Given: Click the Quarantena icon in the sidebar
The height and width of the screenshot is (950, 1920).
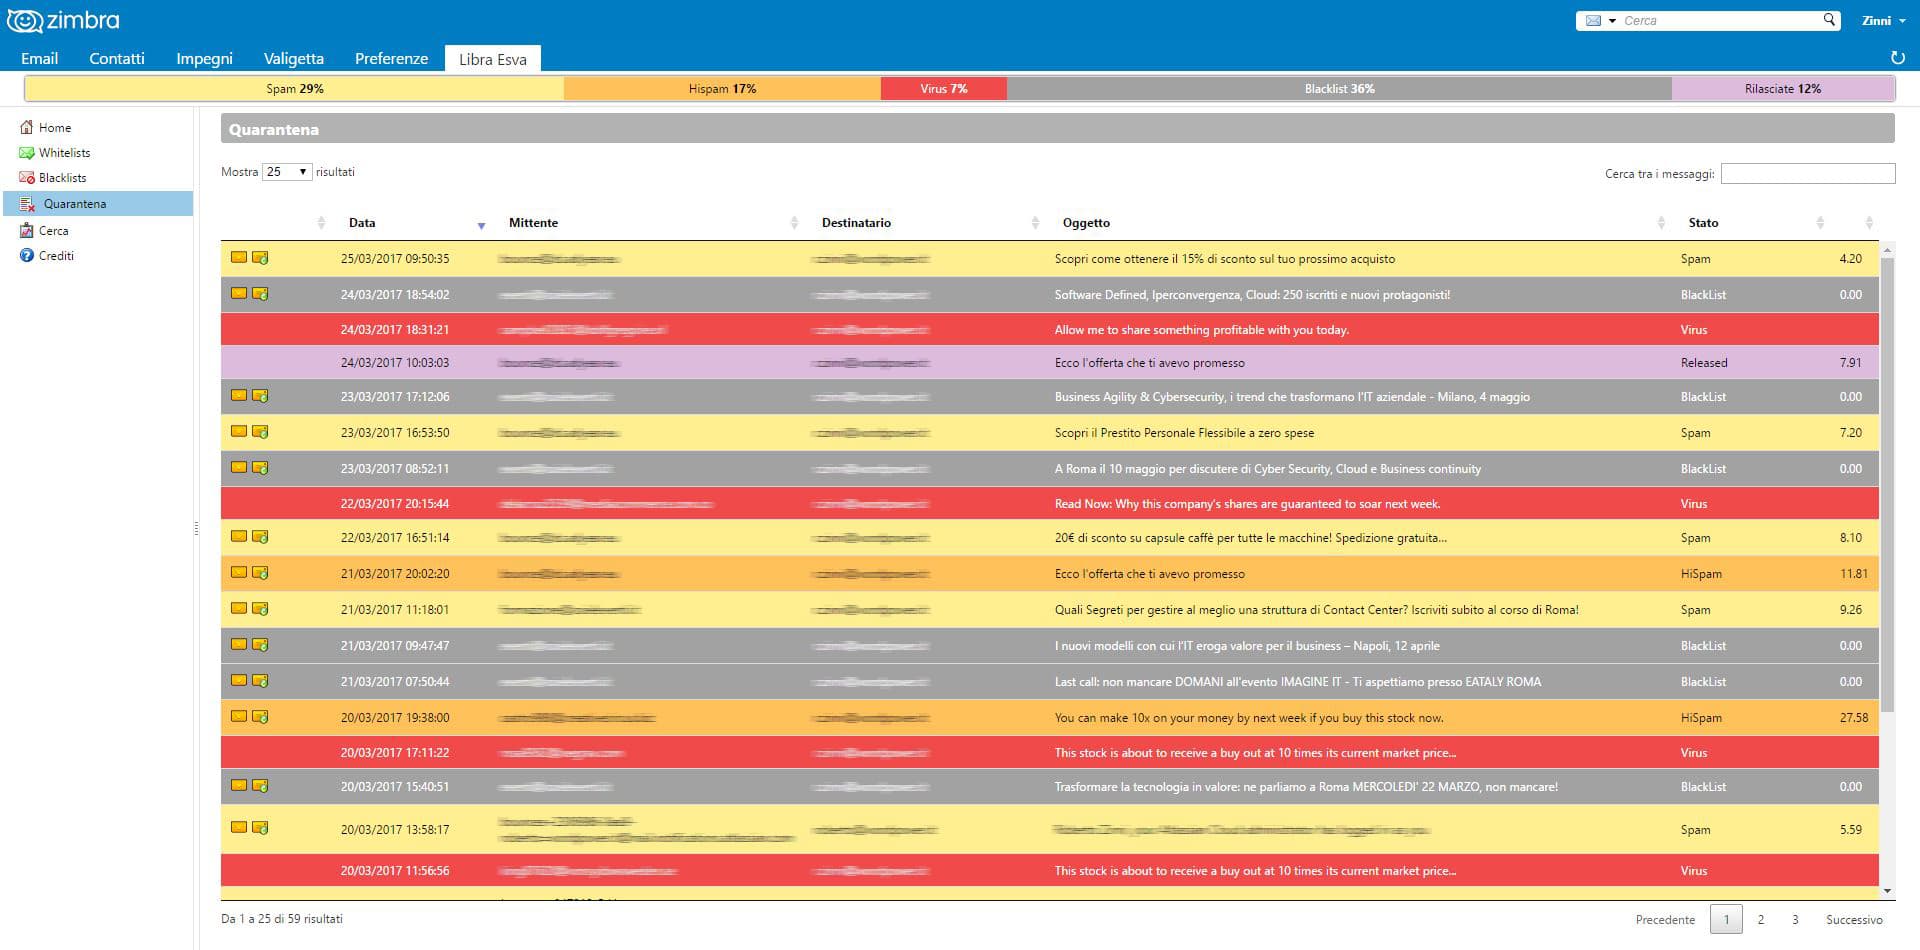Looking at the screenshot, I should (x=28, y=204).
